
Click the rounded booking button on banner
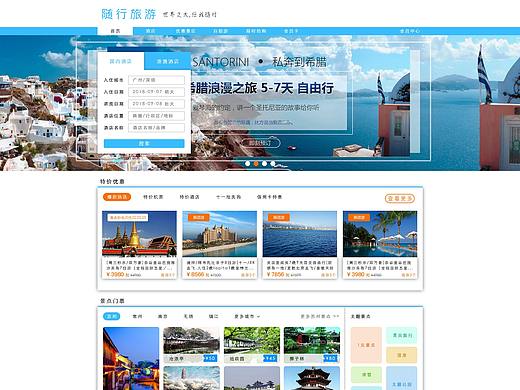coord(260,143)
